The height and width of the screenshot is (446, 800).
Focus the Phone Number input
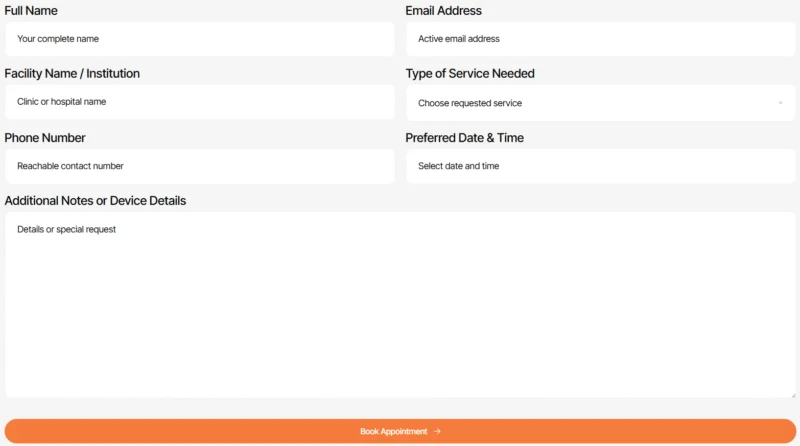point(199,166)
